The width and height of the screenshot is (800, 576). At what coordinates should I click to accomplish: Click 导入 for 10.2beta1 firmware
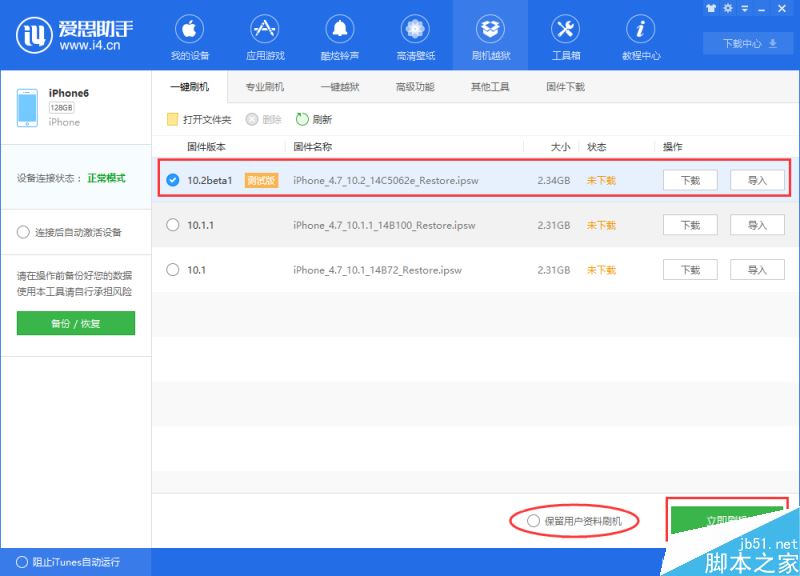(x=757, y=180)
